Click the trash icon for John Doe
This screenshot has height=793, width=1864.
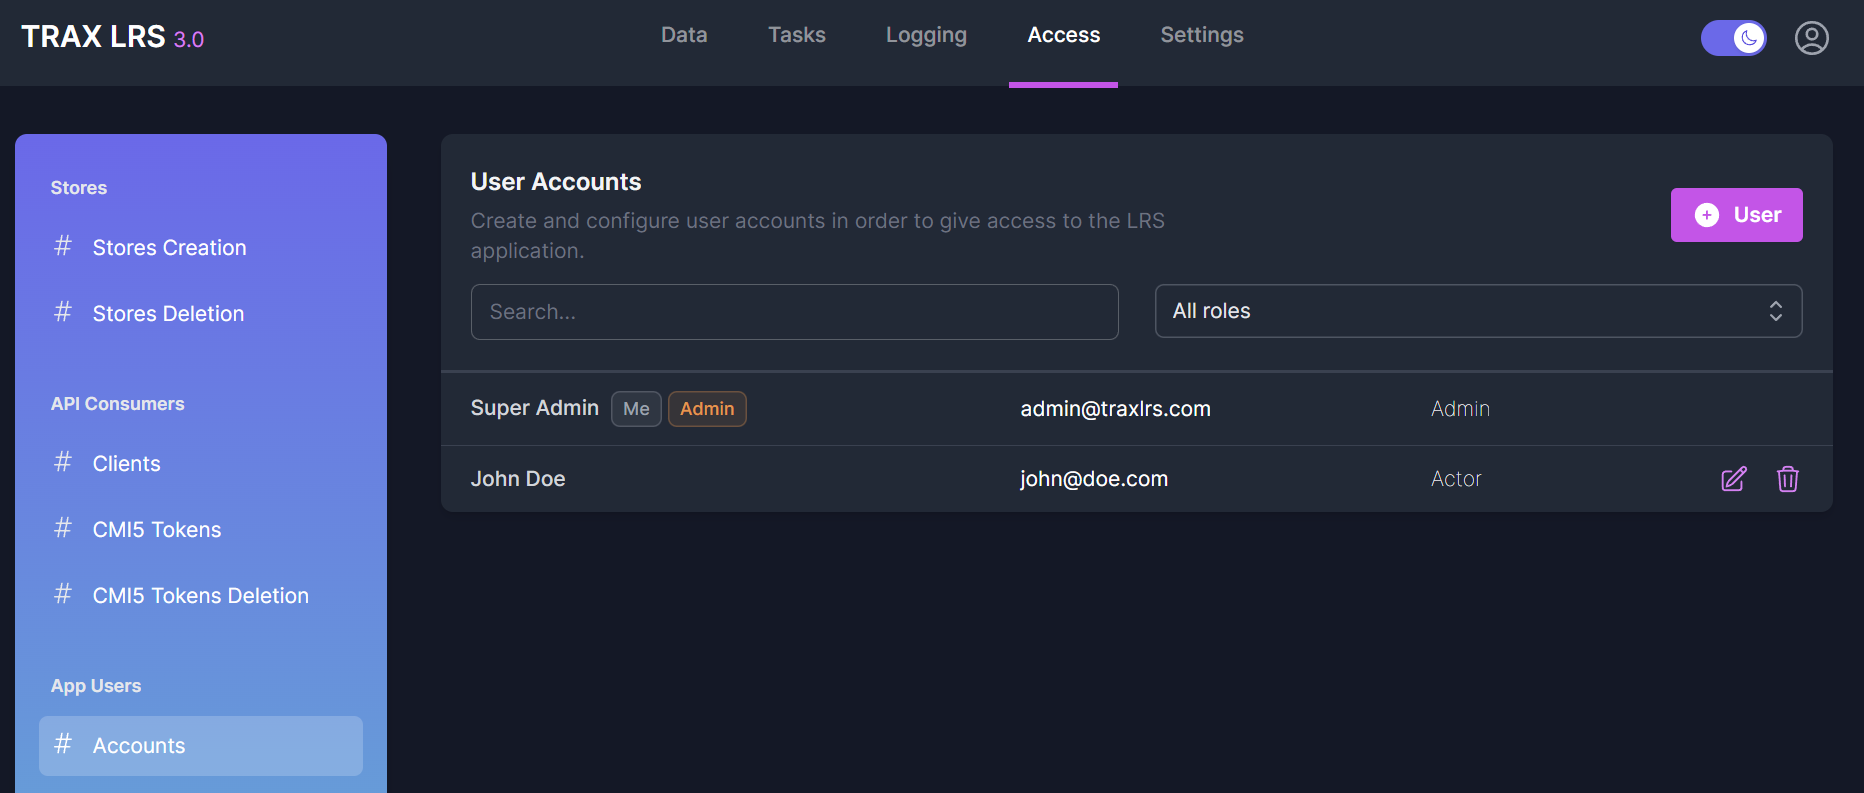click(1787, 479)
